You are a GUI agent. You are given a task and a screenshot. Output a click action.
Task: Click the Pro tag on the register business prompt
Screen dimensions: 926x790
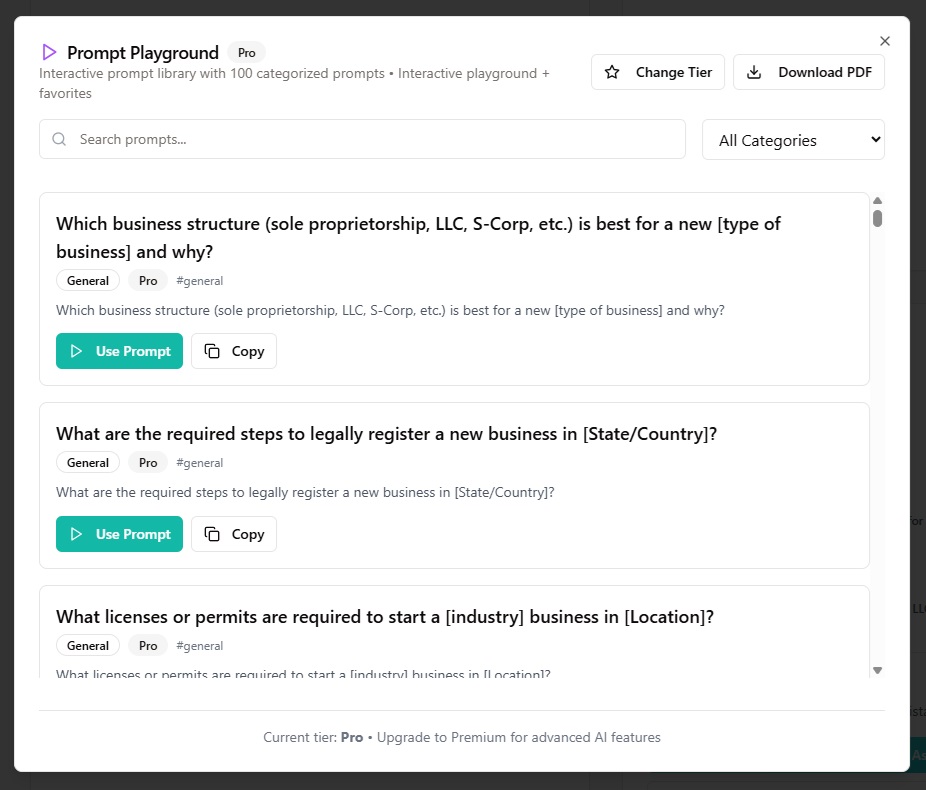click(148, 463)
